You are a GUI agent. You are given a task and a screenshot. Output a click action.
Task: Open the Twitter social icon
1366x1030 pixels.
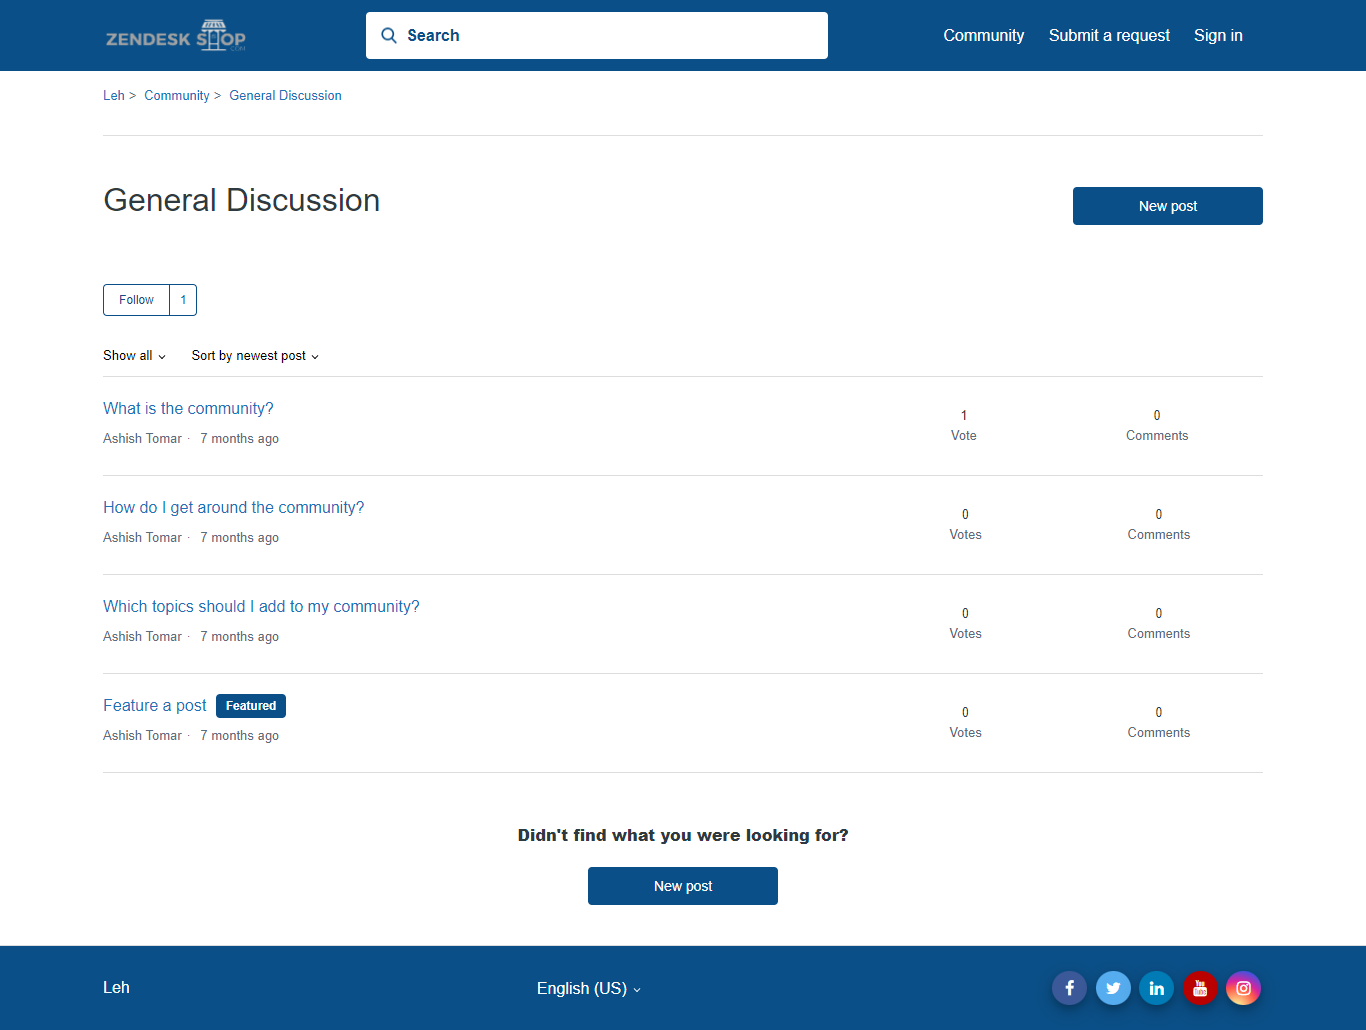click(x=1113, y=988)
